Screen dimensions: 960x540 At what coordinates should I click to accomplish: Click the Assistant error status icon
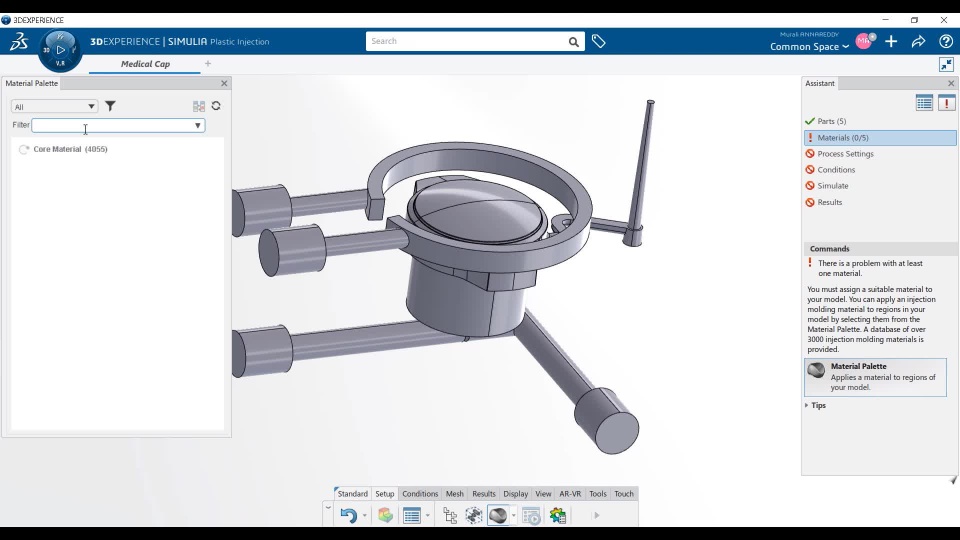[947, 103]
